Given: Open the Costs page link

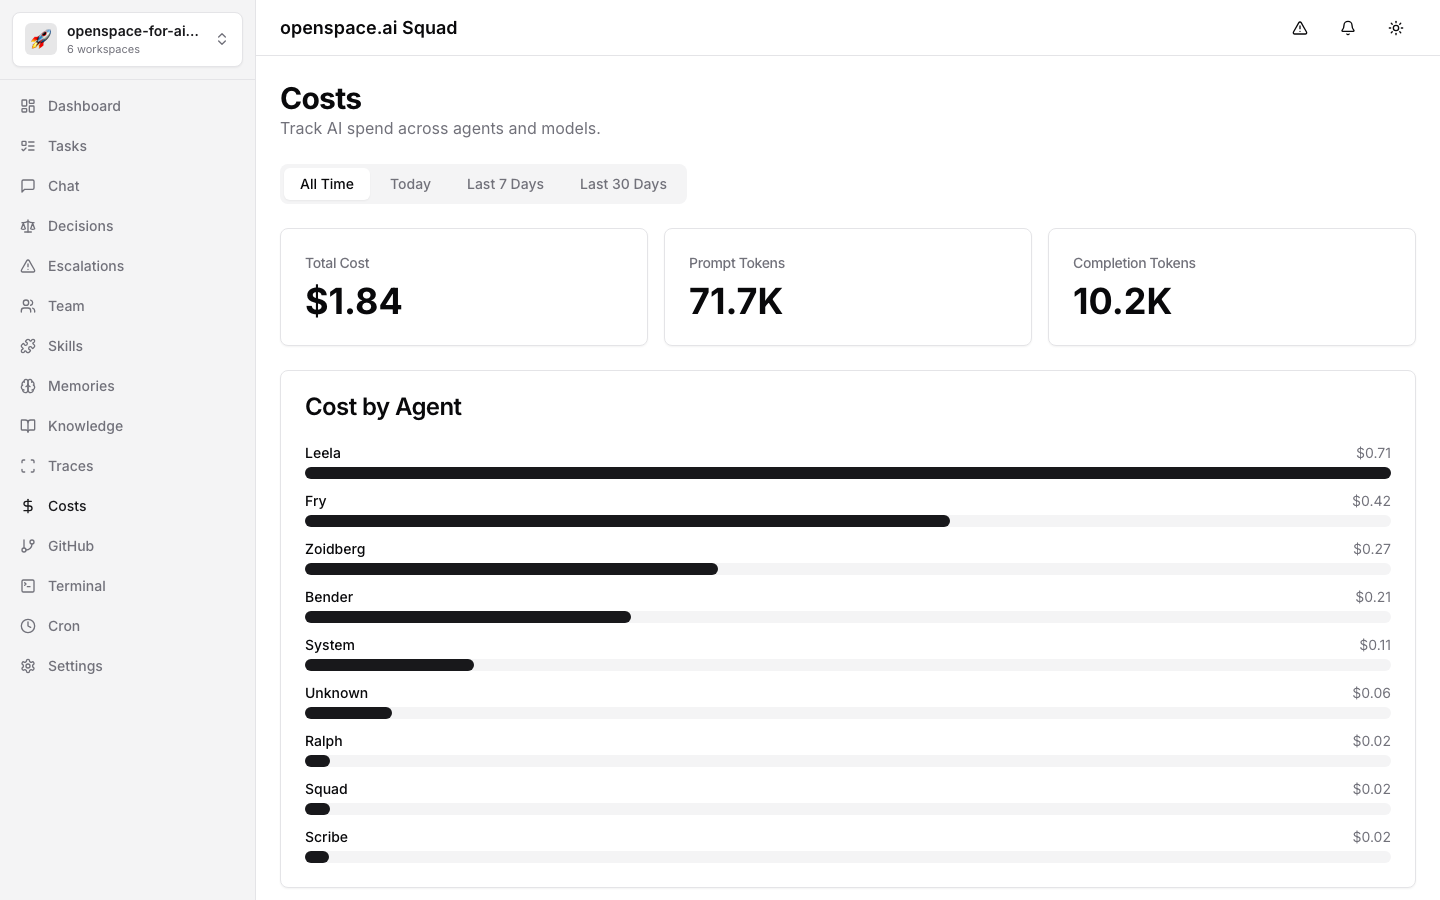Looking at the screenshot, I should pos(67,506).
